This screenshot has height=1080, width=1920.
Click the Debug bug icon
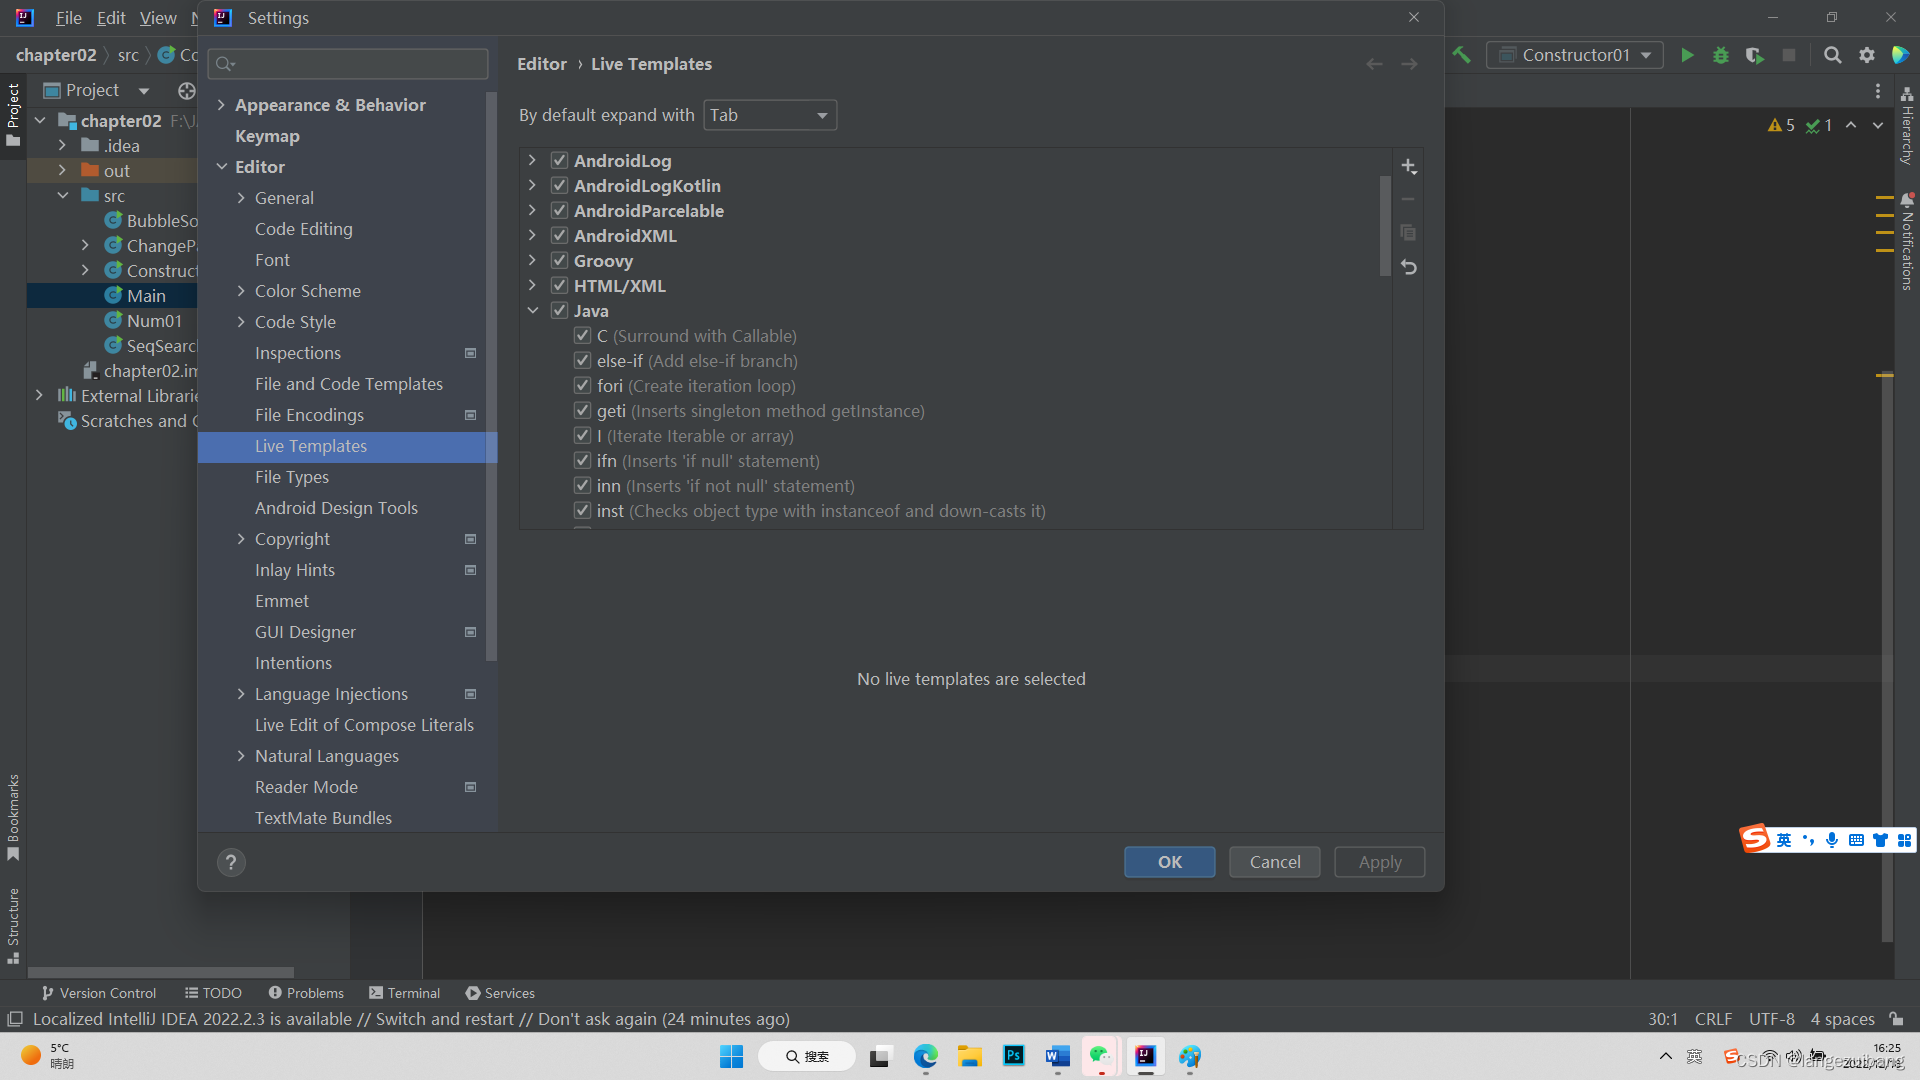coord(1721,55)
